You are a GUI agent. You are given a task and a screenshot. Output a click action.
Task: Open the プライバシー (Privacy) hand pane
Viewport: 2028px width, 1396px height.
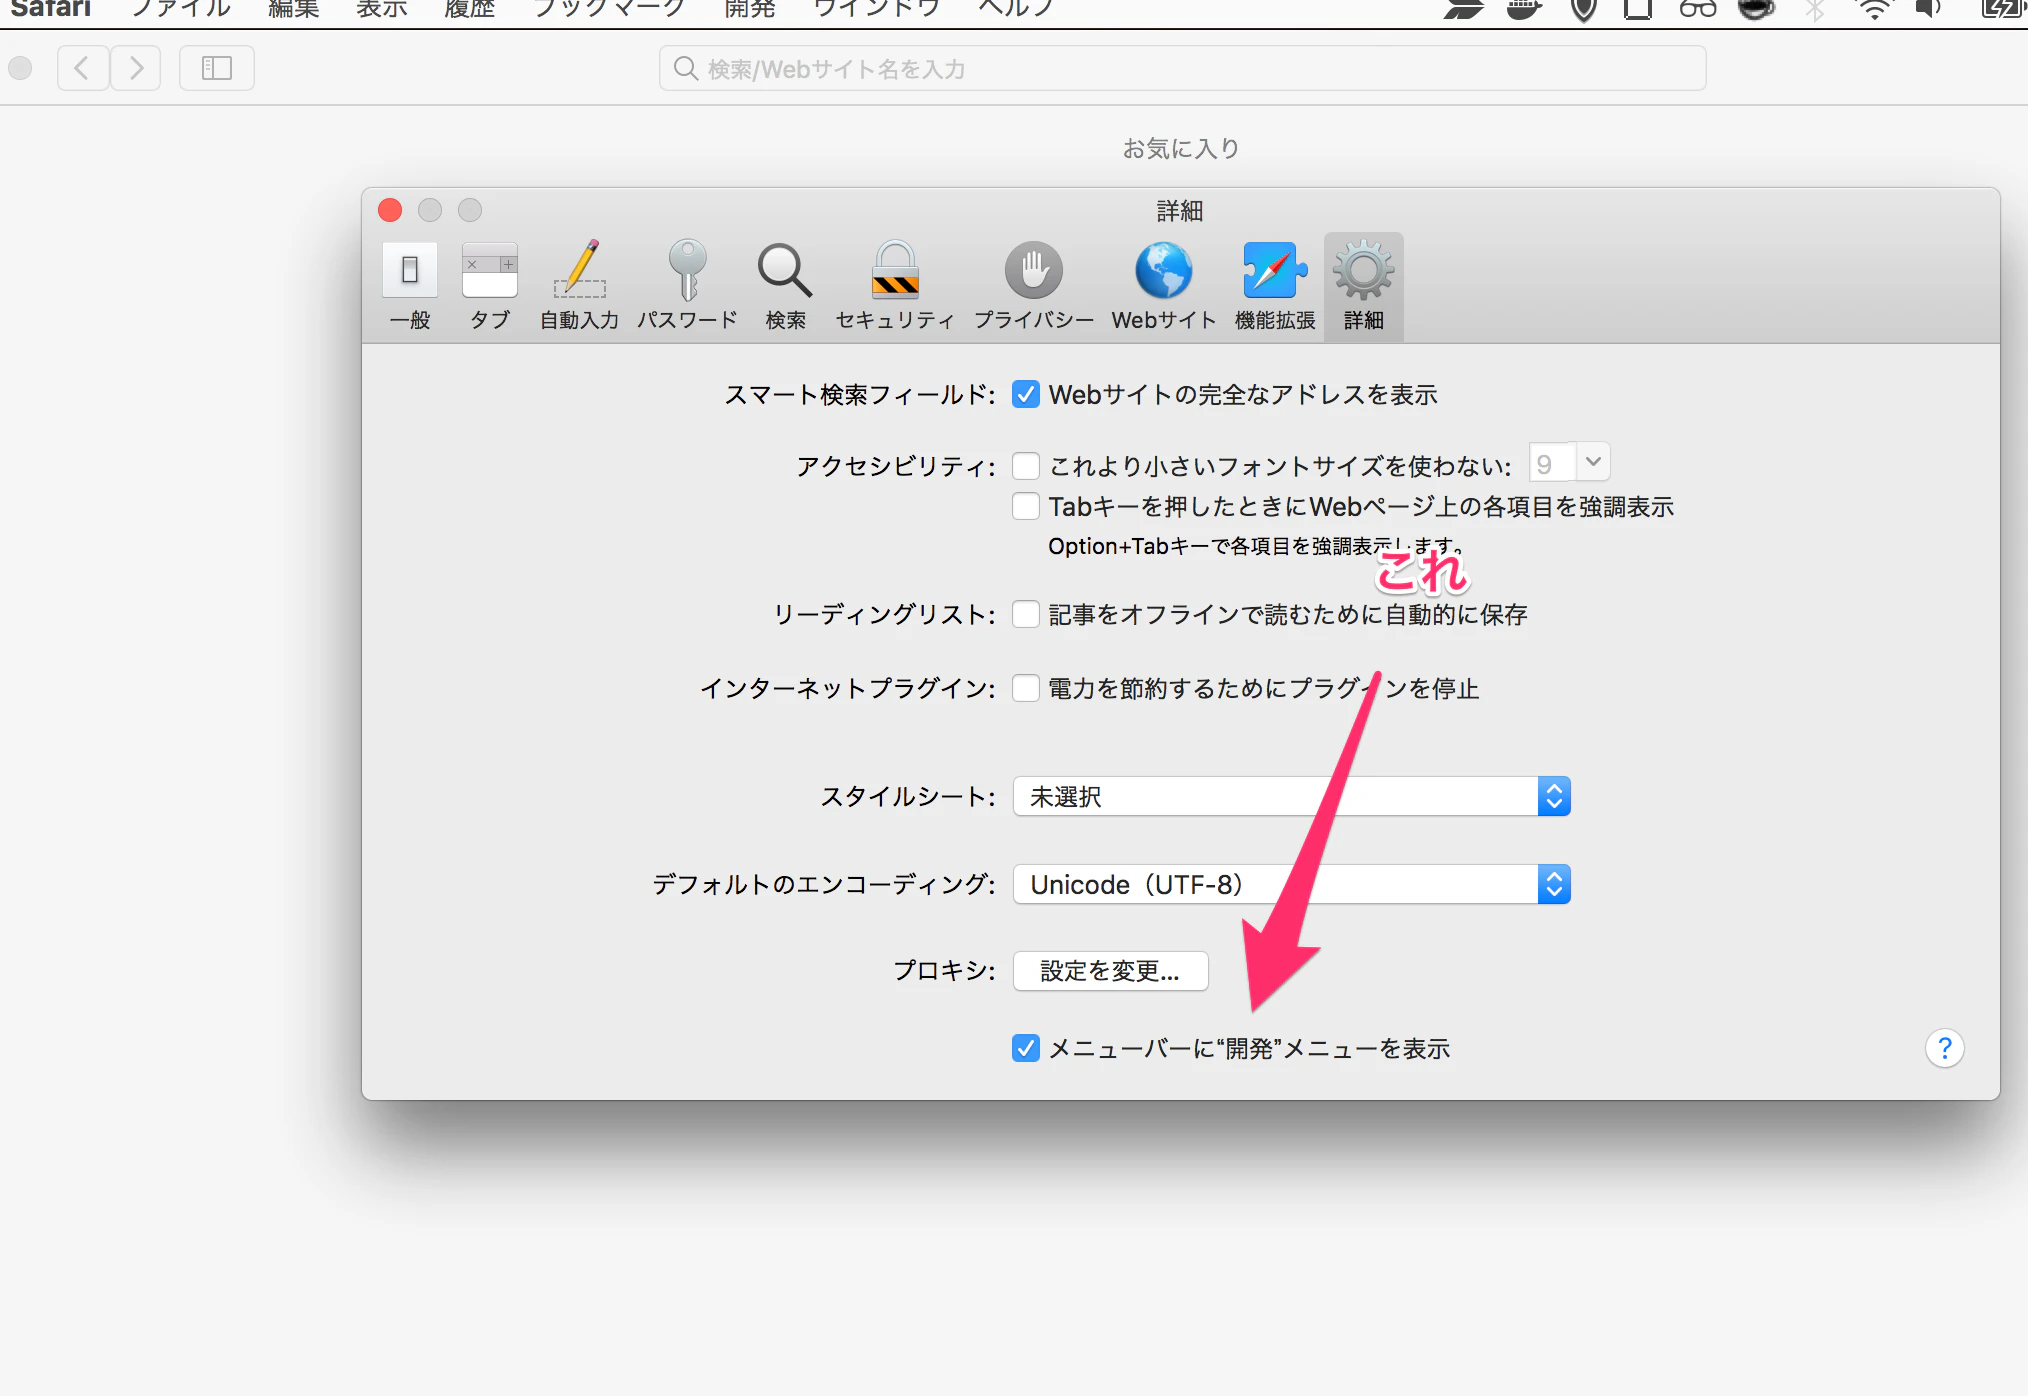(1034, 287)
